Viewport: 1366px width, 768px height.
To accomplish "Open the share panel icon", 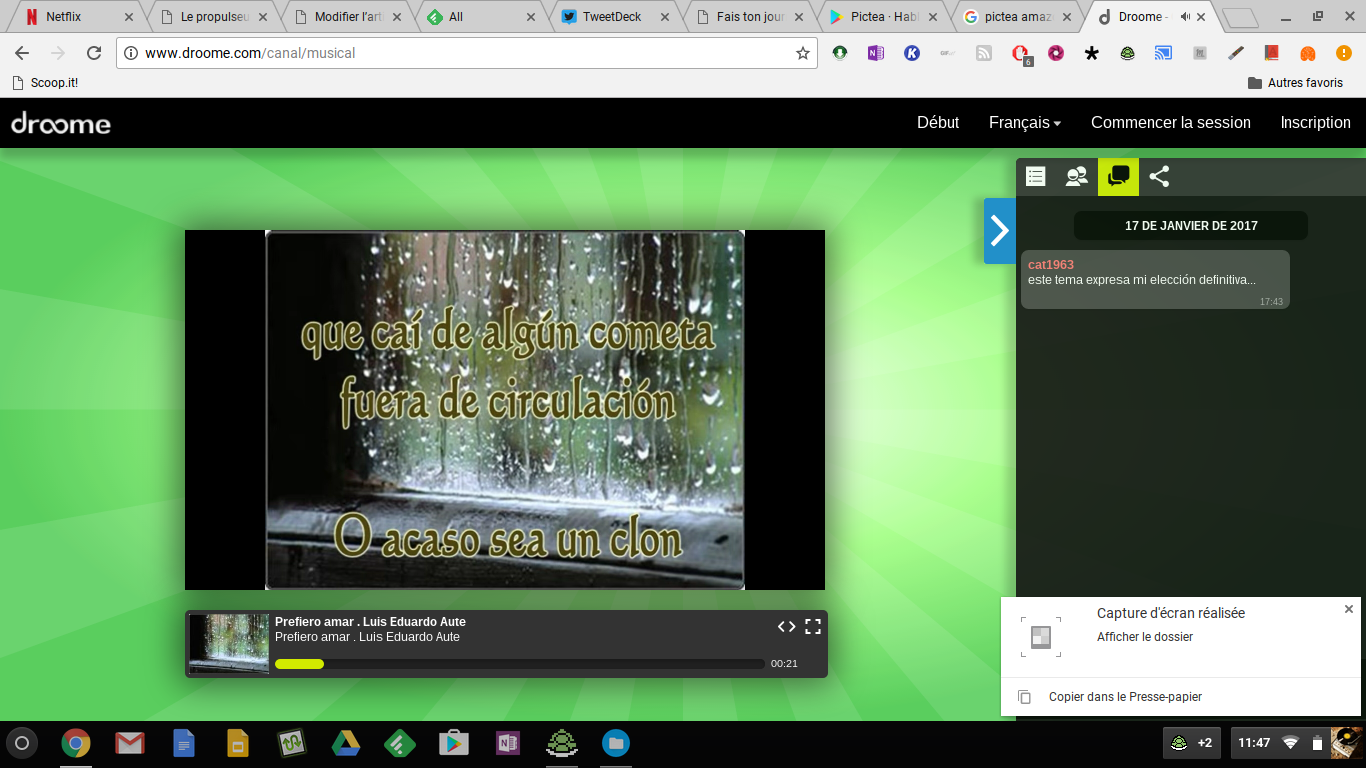I will (1159, 177).
